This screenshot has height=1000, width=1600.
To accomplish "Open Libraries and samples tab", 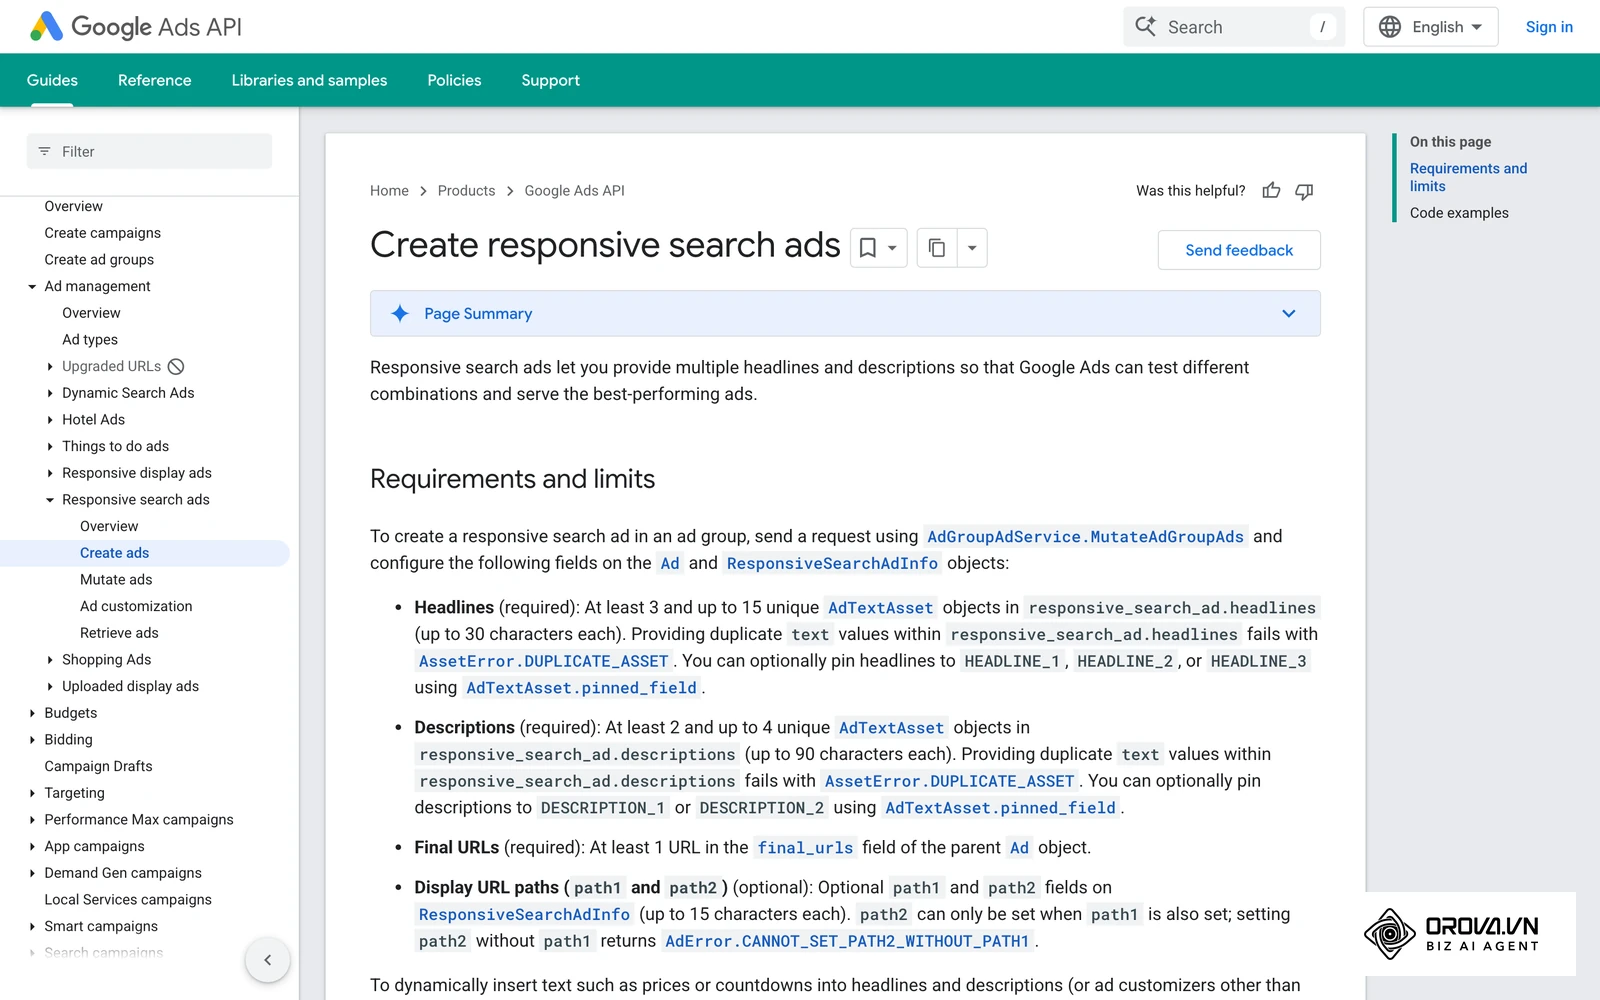I will point(309,80).
